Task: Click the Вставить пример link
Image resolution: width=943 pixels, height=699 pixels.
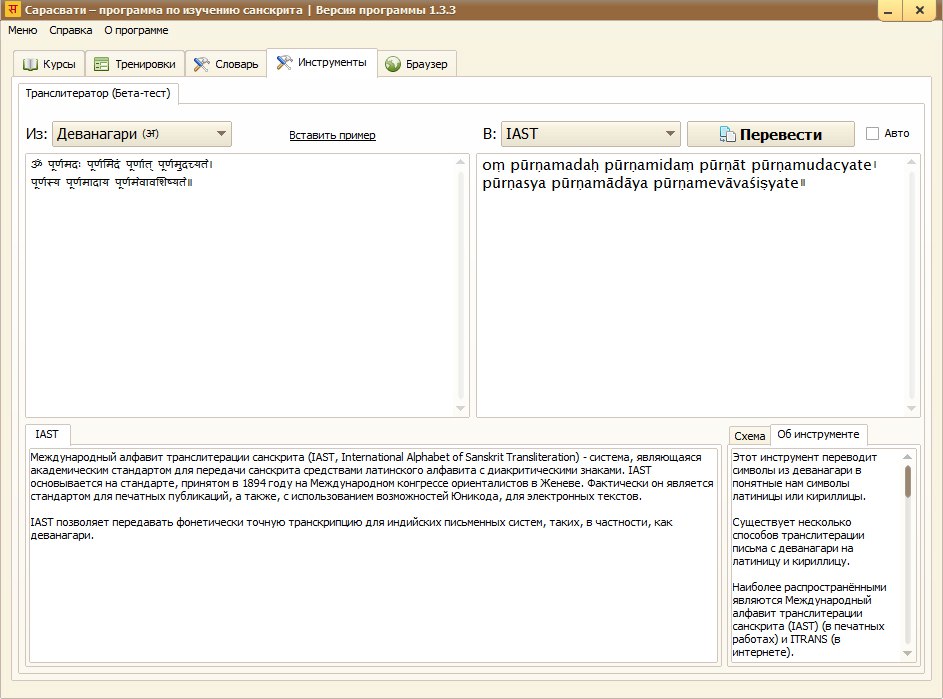Action: 332,135
